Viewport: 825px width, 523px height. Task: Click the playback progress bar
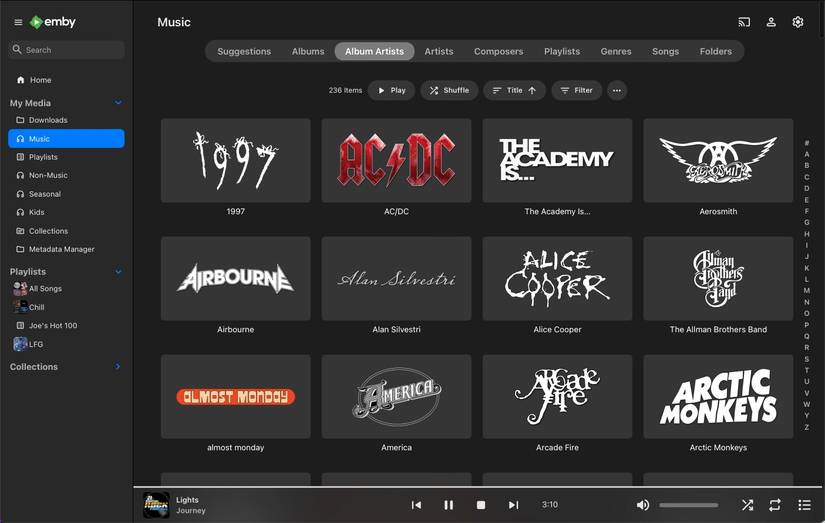(x=479, y=487)
